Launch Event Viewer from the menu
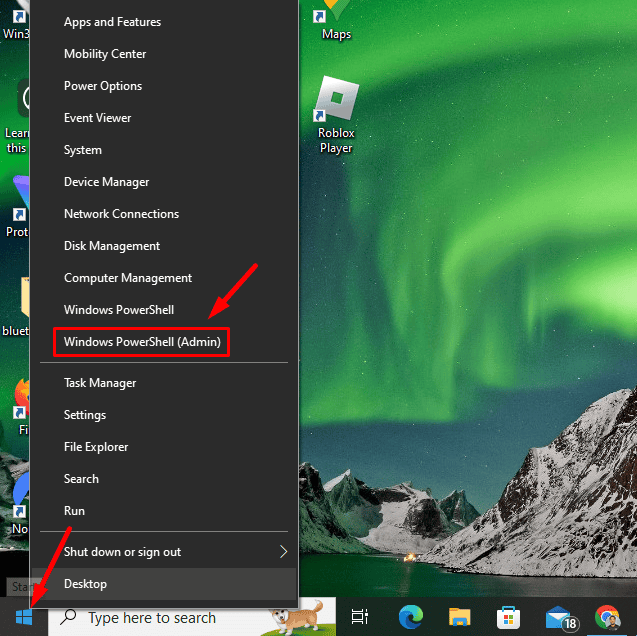This screenshot has width=637, height=636. (164, 118)
